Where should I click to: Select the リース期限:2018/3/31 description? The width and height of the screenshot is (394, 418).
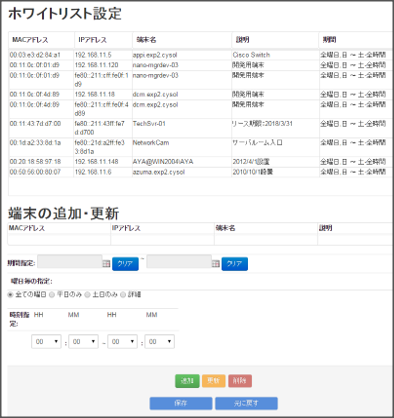[x=262, y=124]
